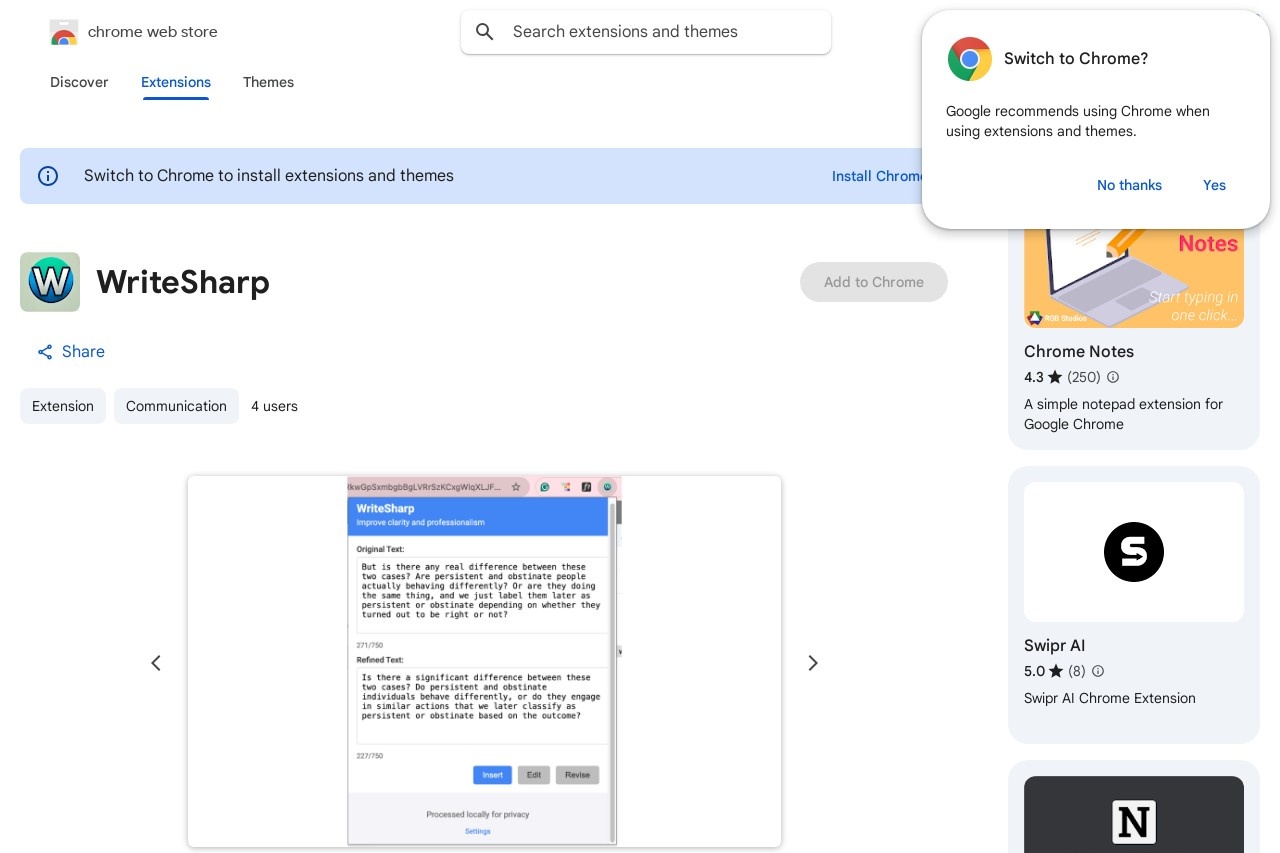Click the WriteSharp screenshot preview

484,661
